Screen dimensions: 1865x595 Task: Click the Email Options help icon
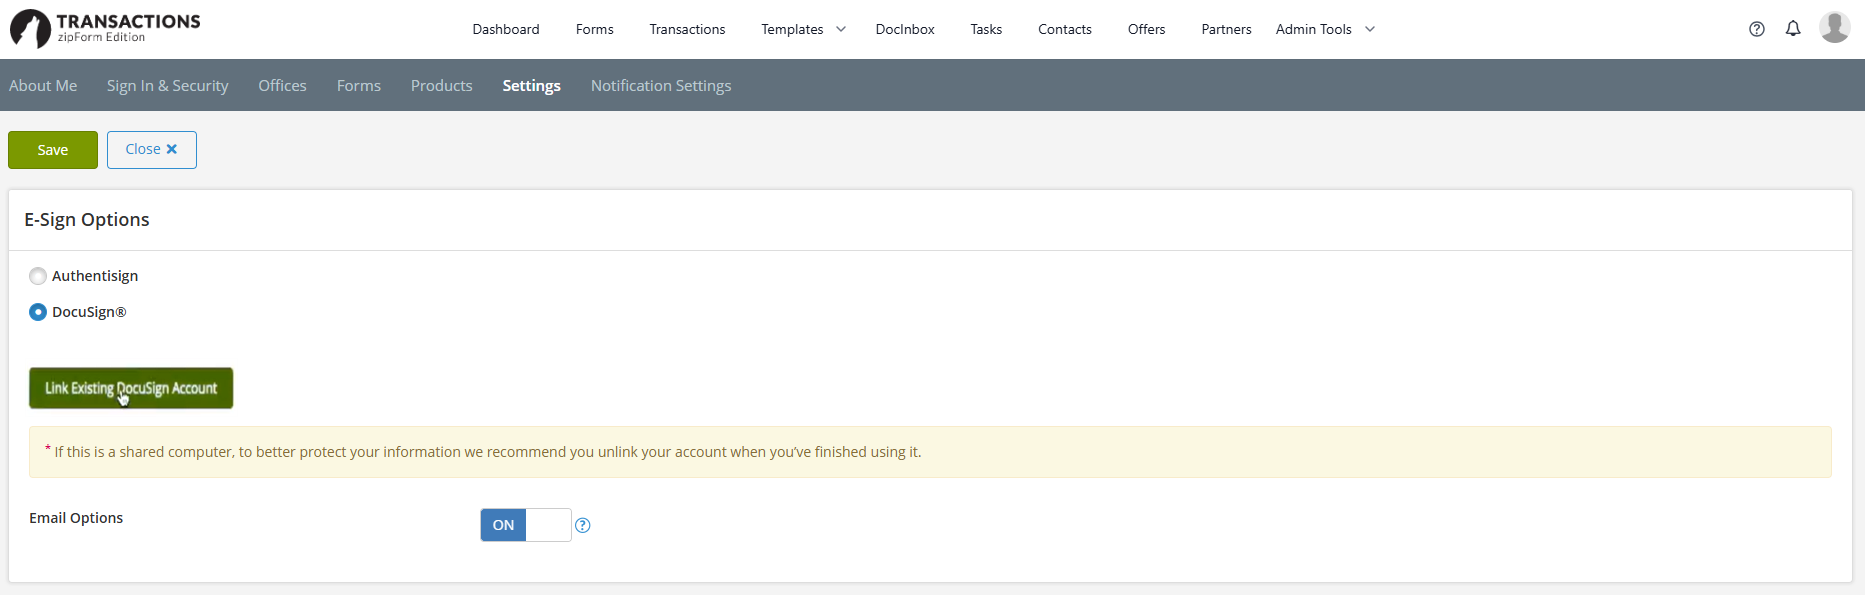click(x=583, y=525)
